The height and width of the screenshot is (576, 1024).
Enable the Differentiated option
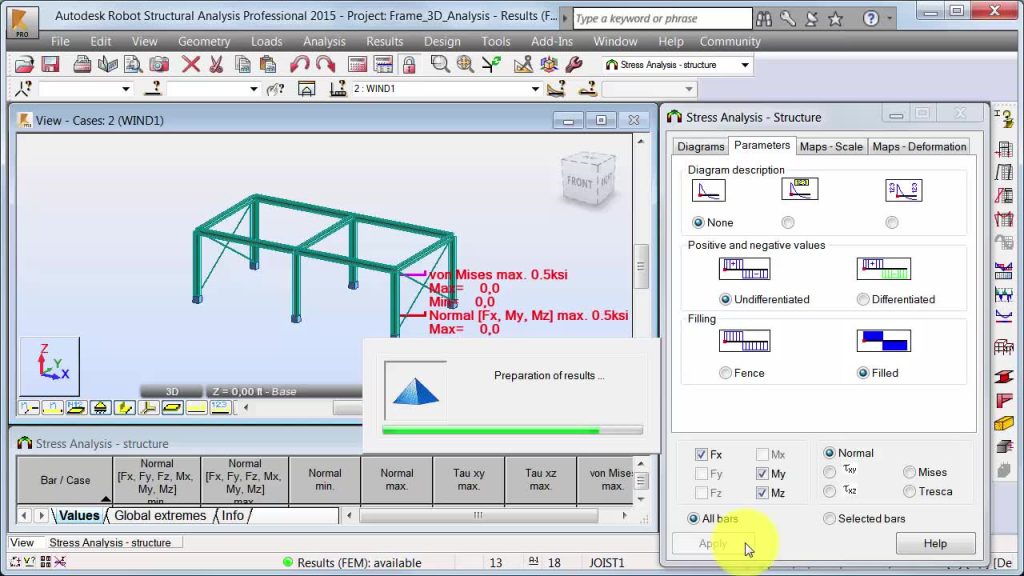coord(862,298)
